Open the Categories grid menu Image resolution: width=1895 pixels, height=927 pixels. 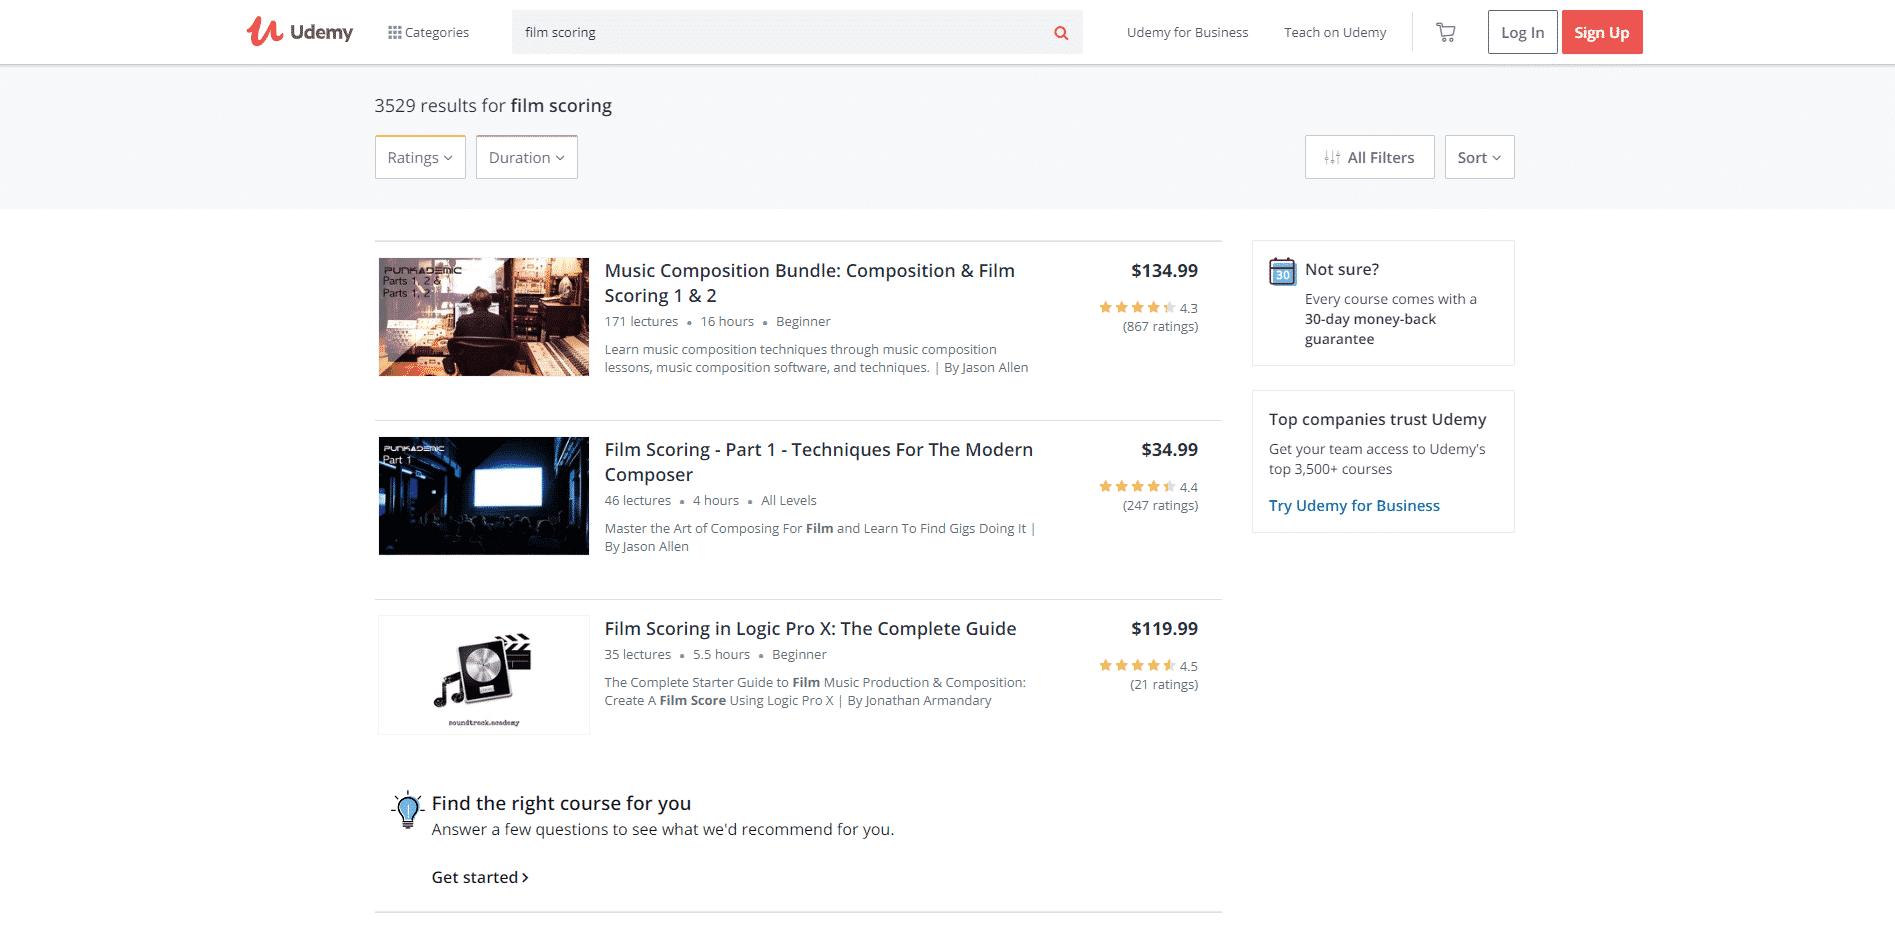428,32
